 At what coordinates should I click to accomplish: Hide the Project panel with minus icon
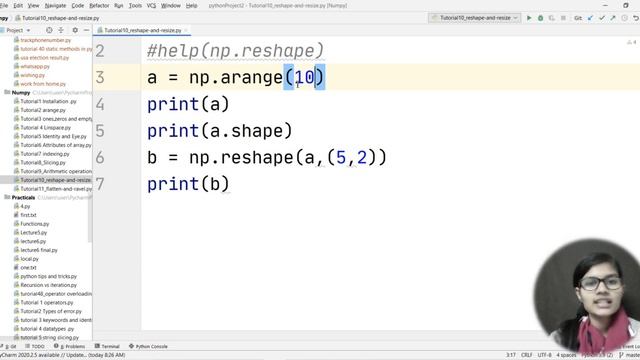coord(86,30)
